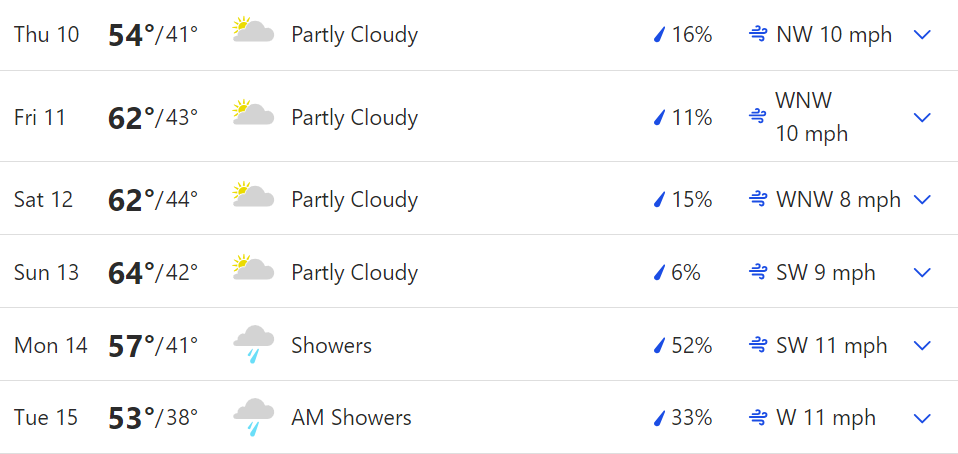Click the raindrop icon next to 6%

tap(659, 273)
